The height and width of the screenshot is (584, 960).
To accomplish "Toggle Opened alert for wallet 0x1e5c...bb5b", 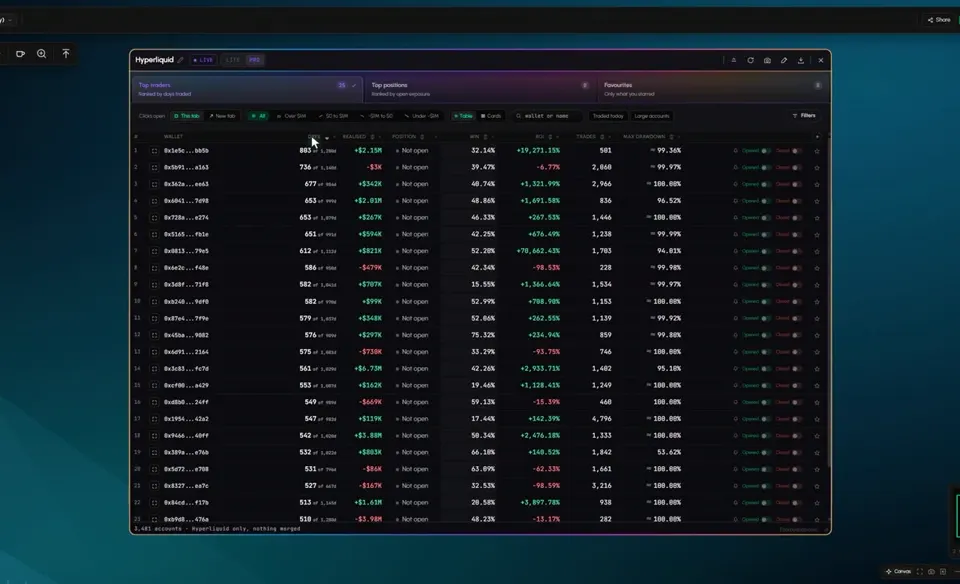I will (x=765, y=151).
